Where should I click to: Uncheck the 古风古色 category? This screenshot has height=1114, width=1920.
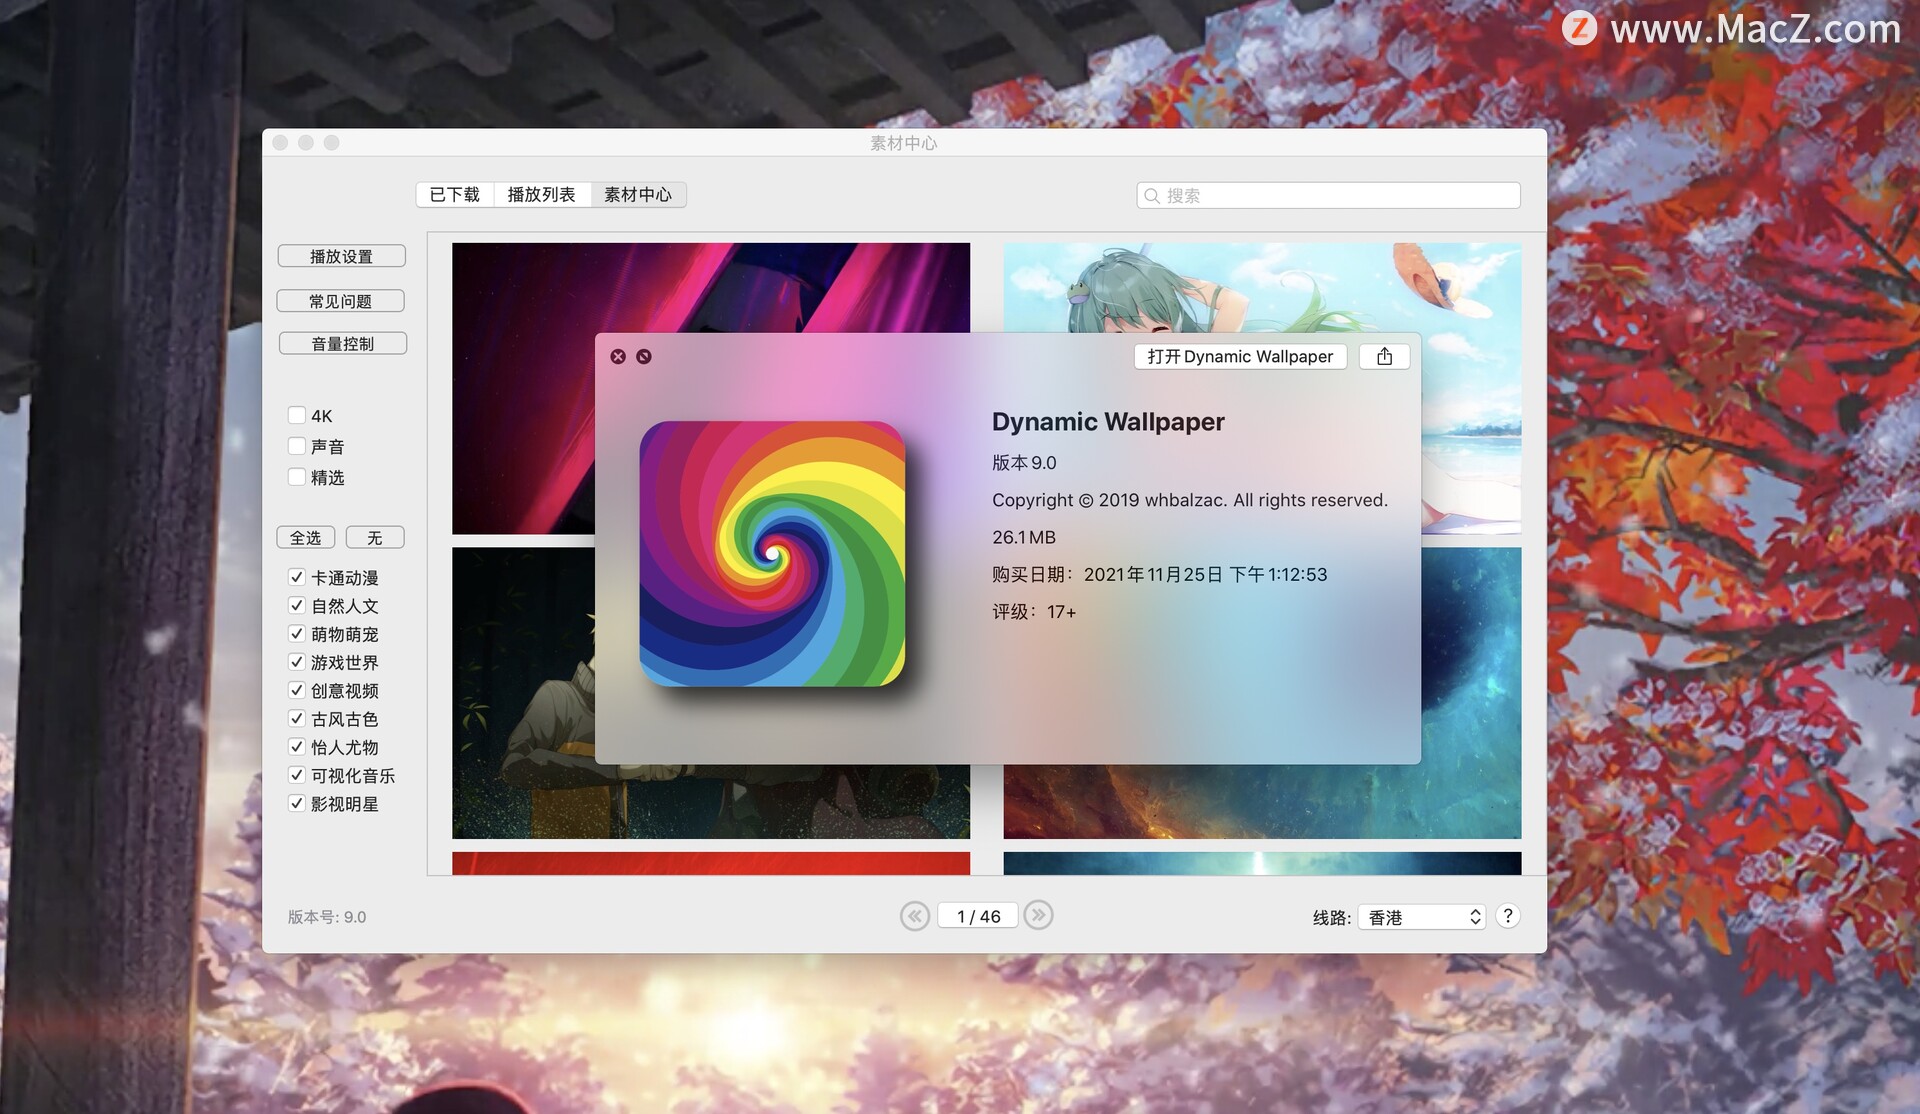point(297,718)
